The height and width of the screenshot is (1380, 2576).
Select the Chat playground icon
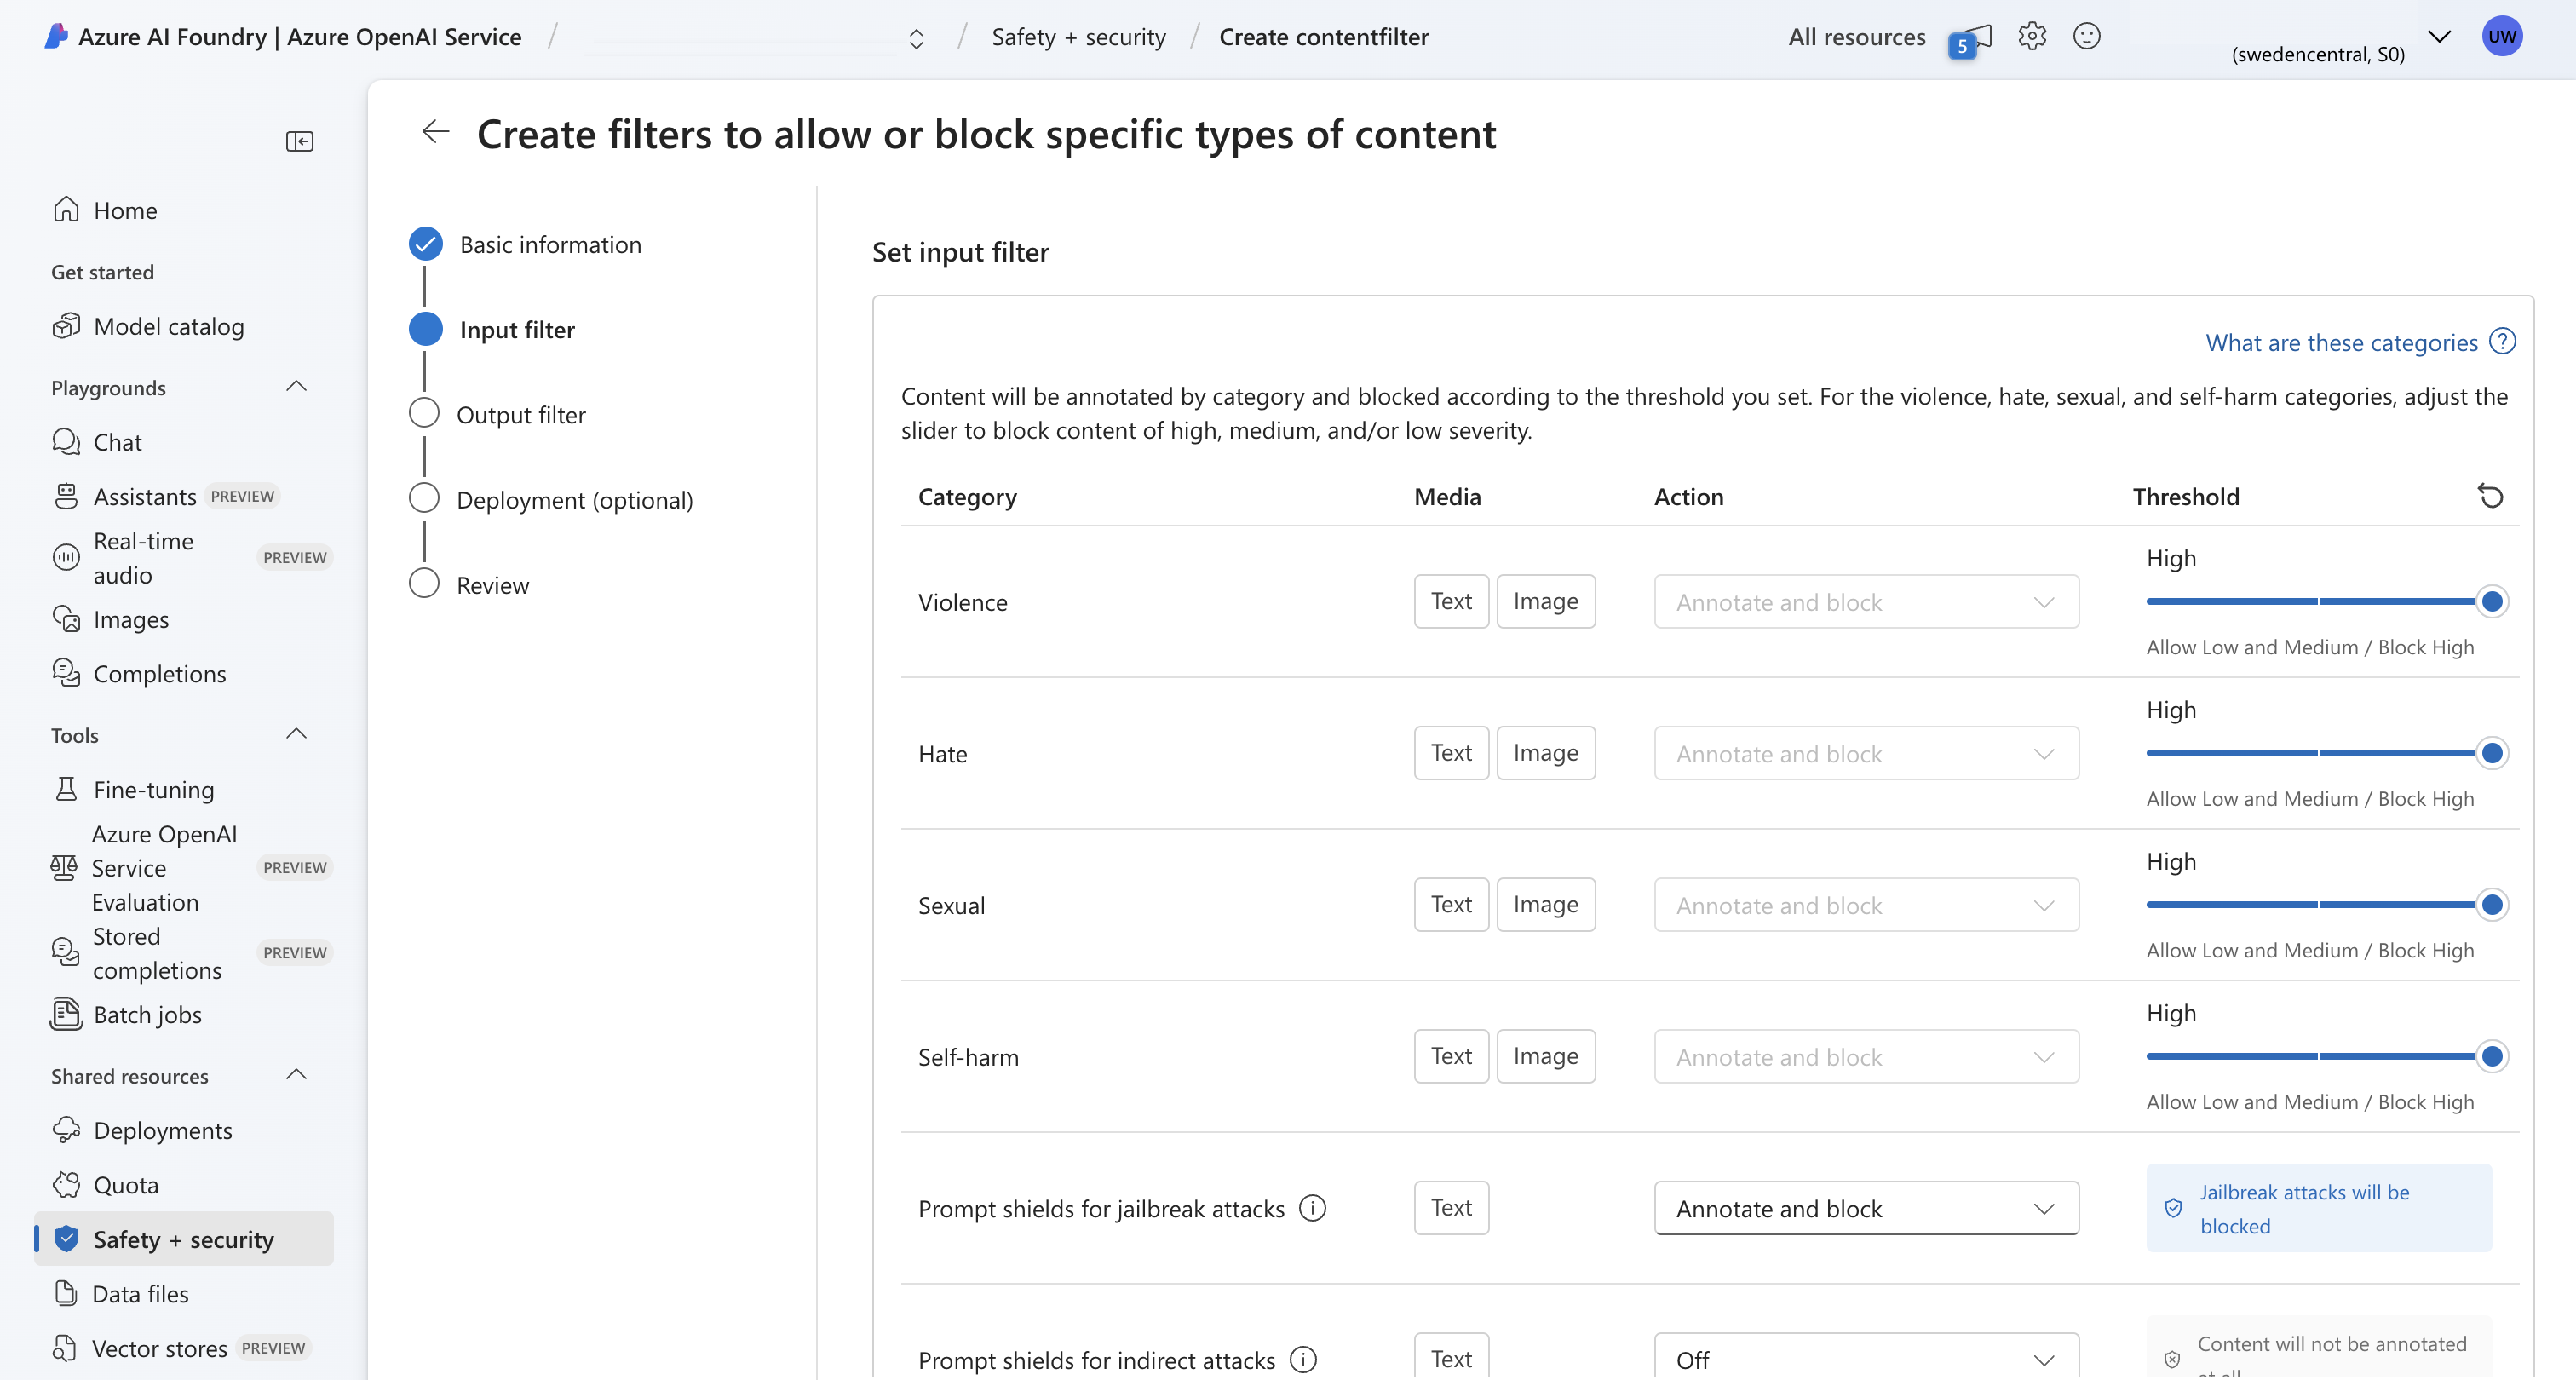[x=65, y=441]
